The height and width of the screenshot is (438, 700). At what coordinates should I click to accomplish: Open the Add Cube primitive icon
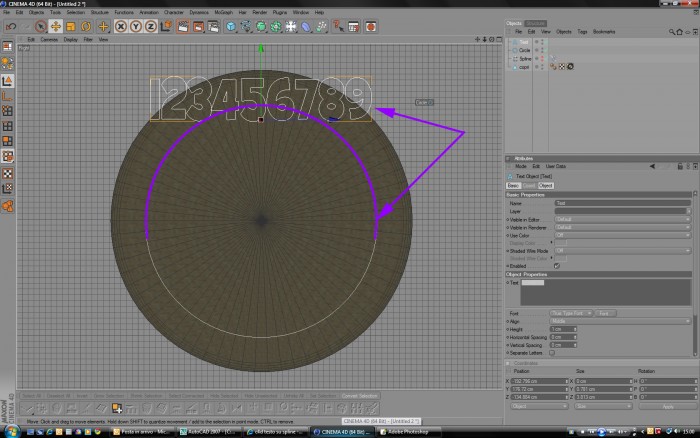(x=230, y=26)
